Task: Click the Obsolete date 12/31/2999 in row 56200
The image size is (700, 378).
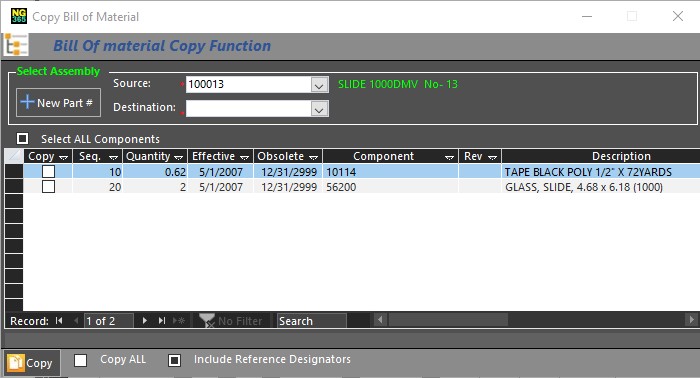Action: (288, 187)
